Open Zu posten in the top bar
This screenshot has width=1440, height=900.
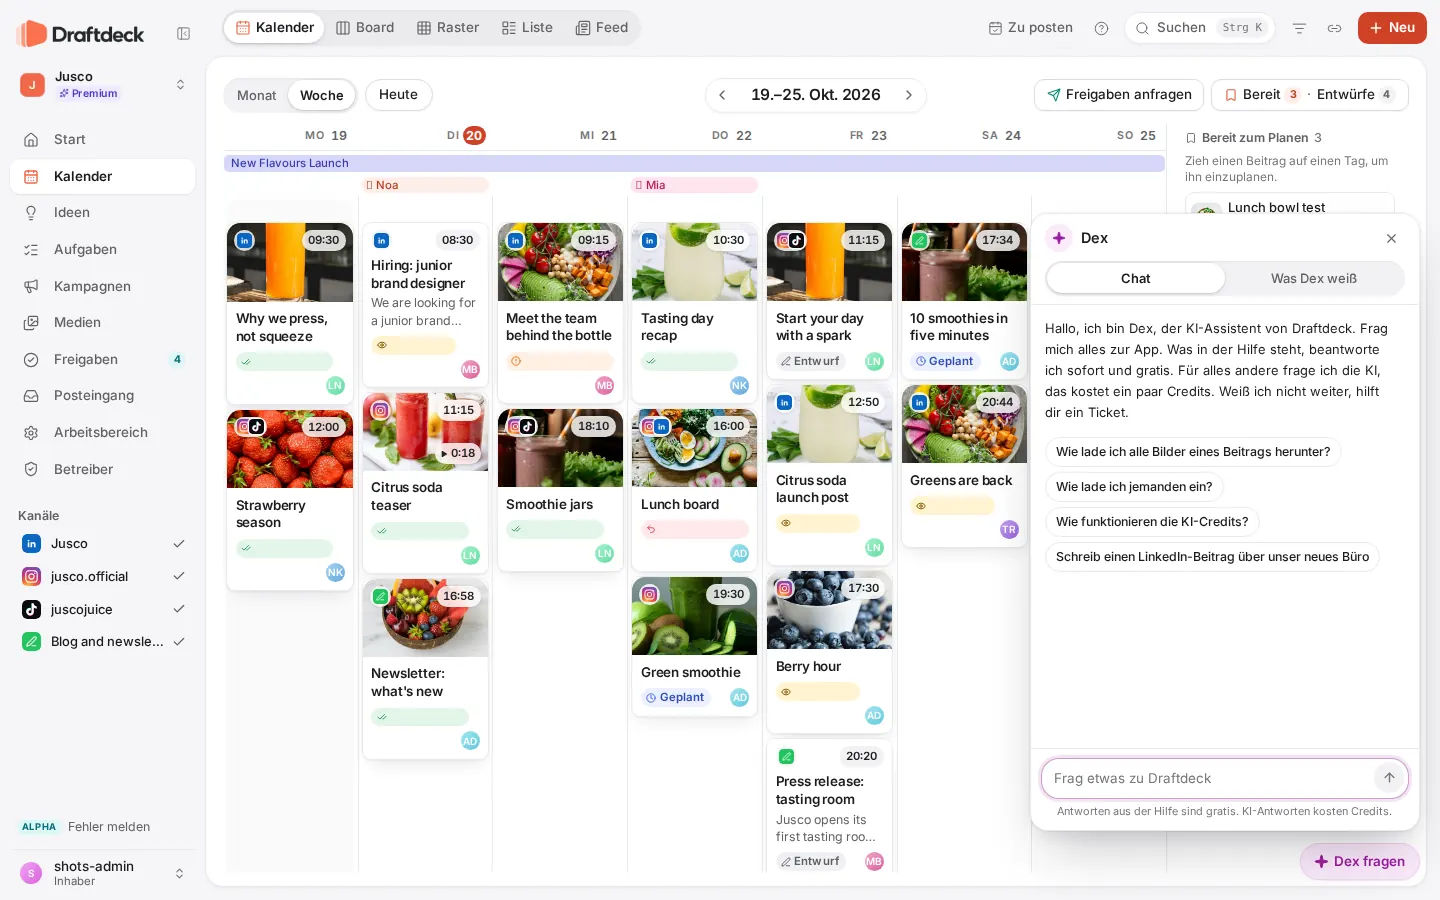[1031, 28]
